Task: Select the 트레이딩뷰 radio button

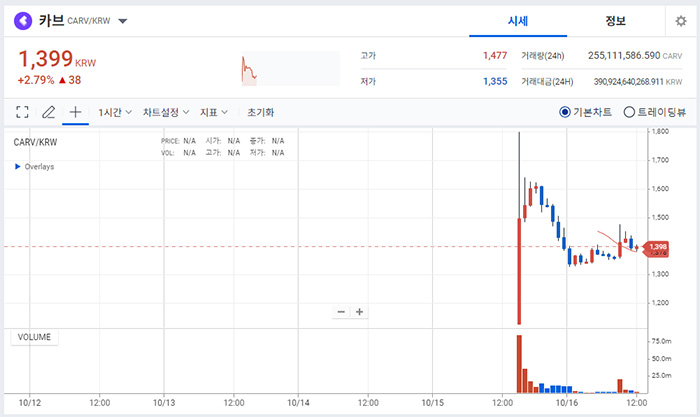Action: (x=629, y=112)
